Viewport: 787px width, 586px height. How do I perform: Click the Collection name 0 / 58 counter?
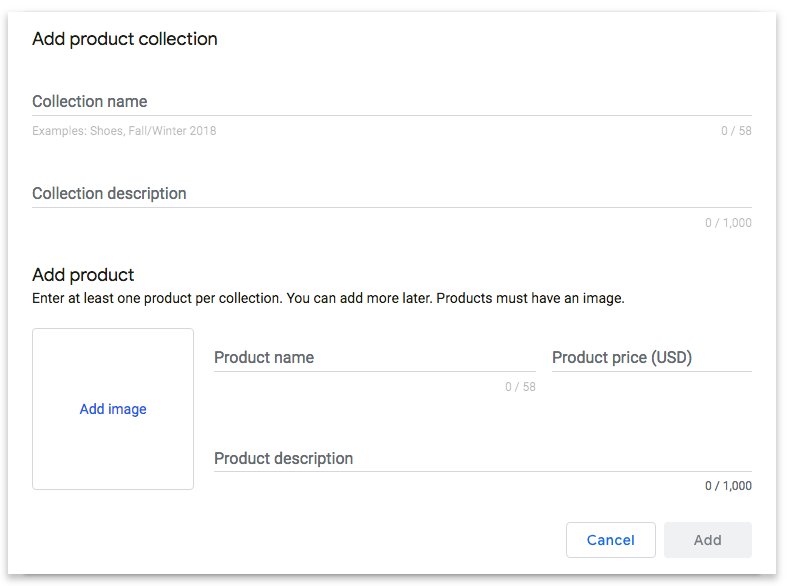736,131
